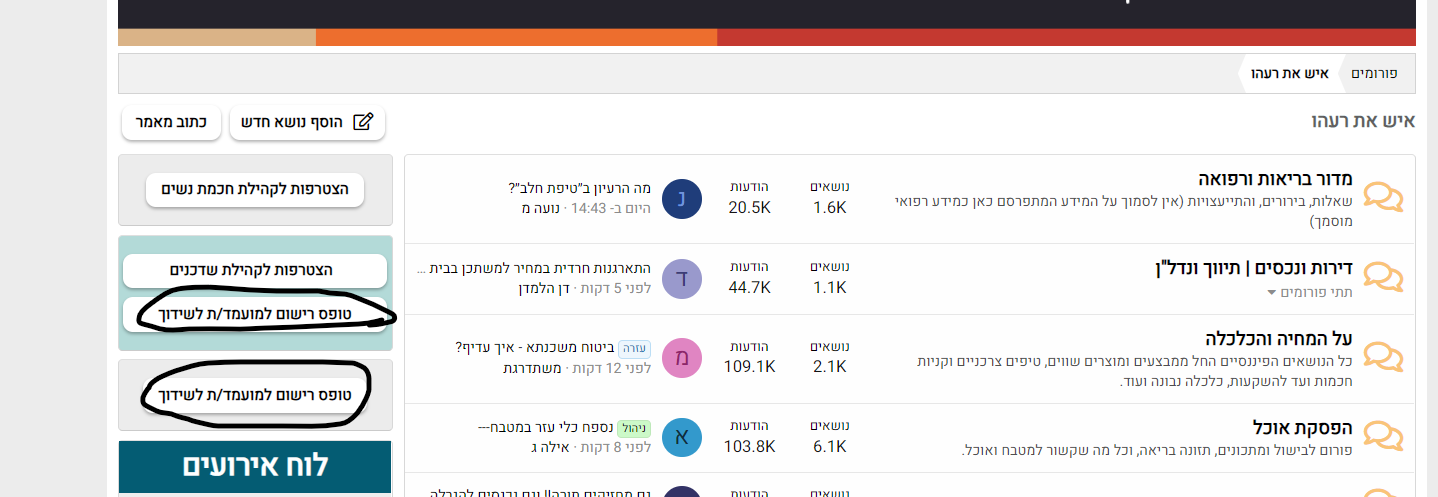Image resolution: width=1438 pixels, height=497 pixels.
Task: Click הצטרפות לקהילת חכמת נשים button
Action: 255,189
